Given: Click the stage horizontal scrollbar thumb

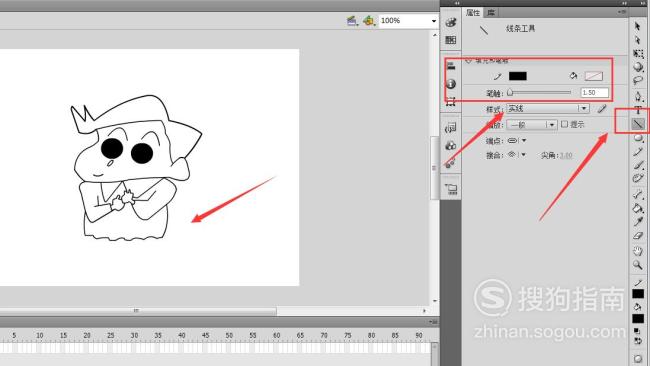Looking at the screenshot, I should [x=138, y=310].
